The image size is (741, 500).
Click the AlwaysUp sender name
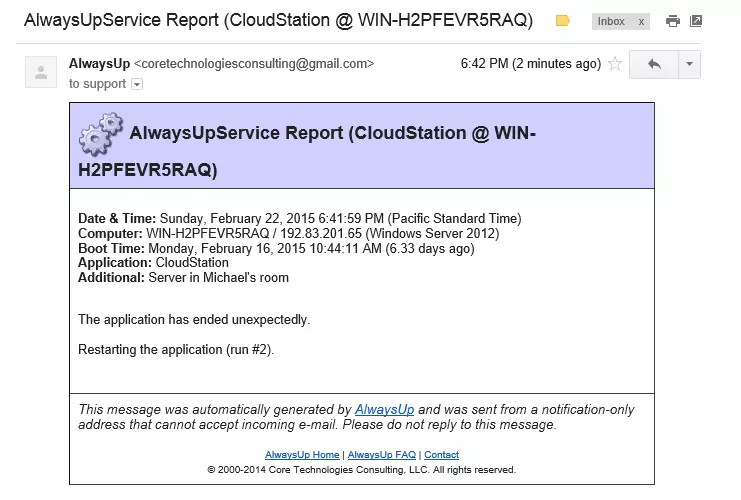(99, 63)
